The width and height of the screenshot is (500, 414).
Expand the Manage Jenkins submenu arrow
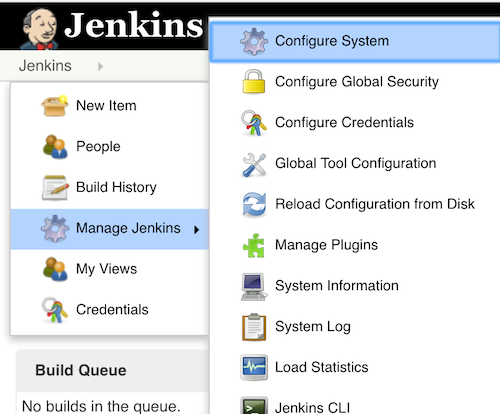point(196,229)
